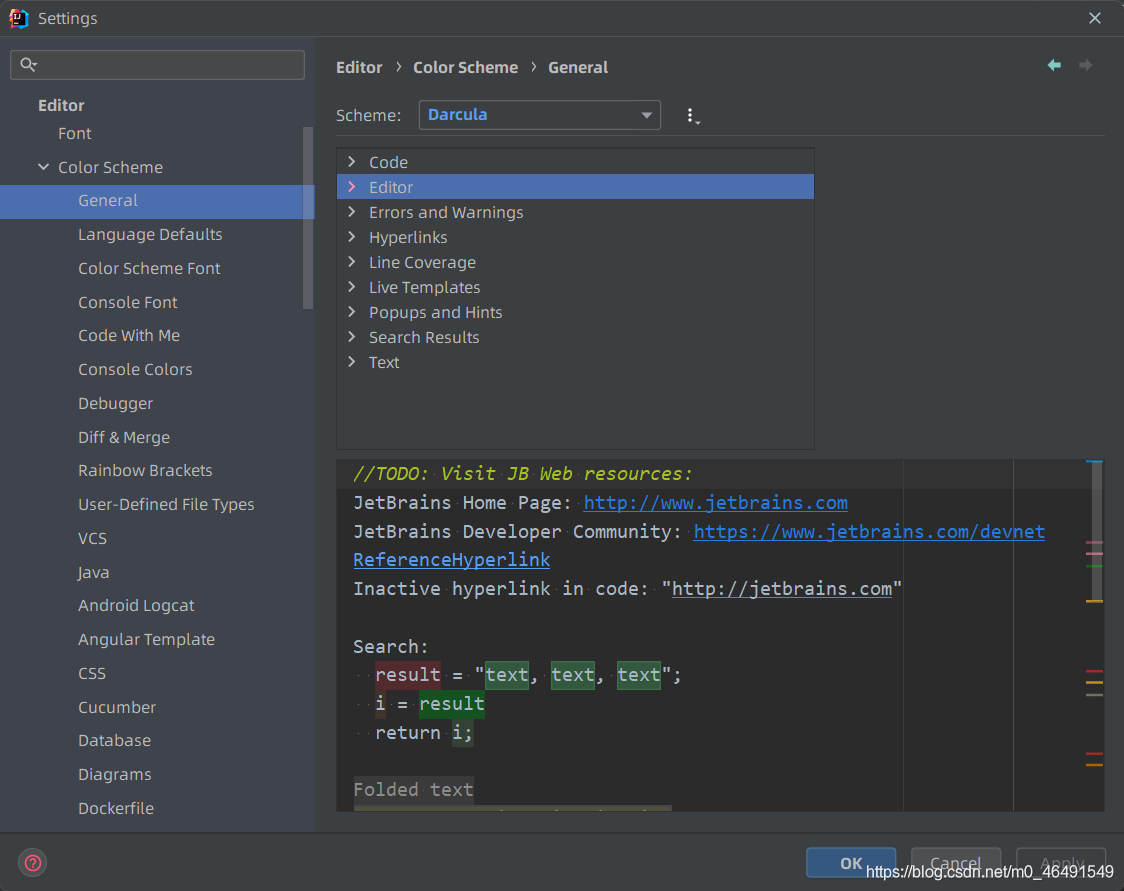
Task: Click the preview pane scrollbar
Action: [x=1097, y=530]
